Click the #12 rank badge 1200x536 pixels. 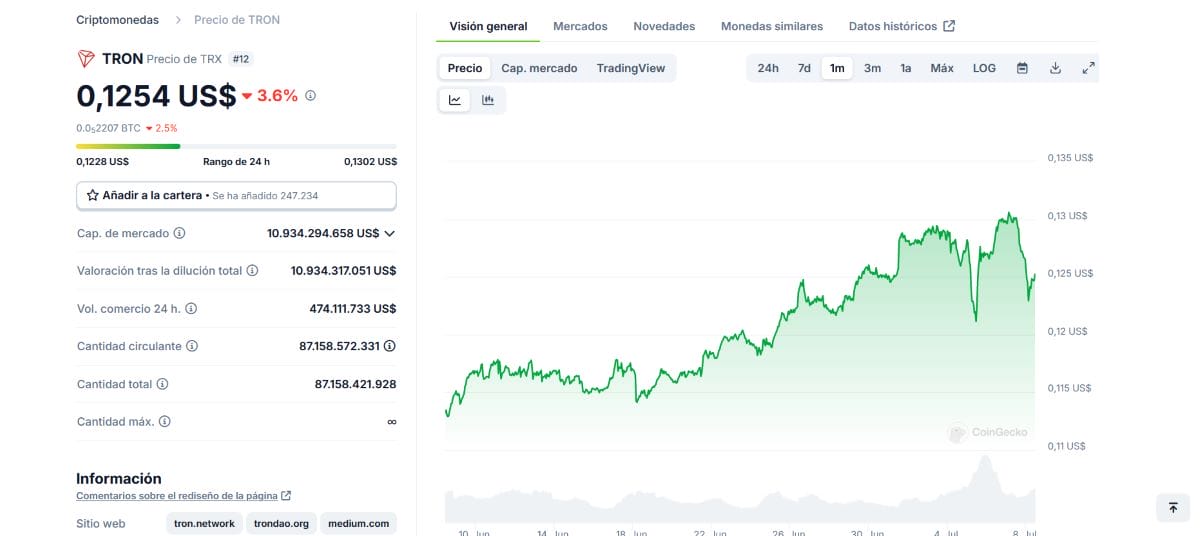pos(241,59)
